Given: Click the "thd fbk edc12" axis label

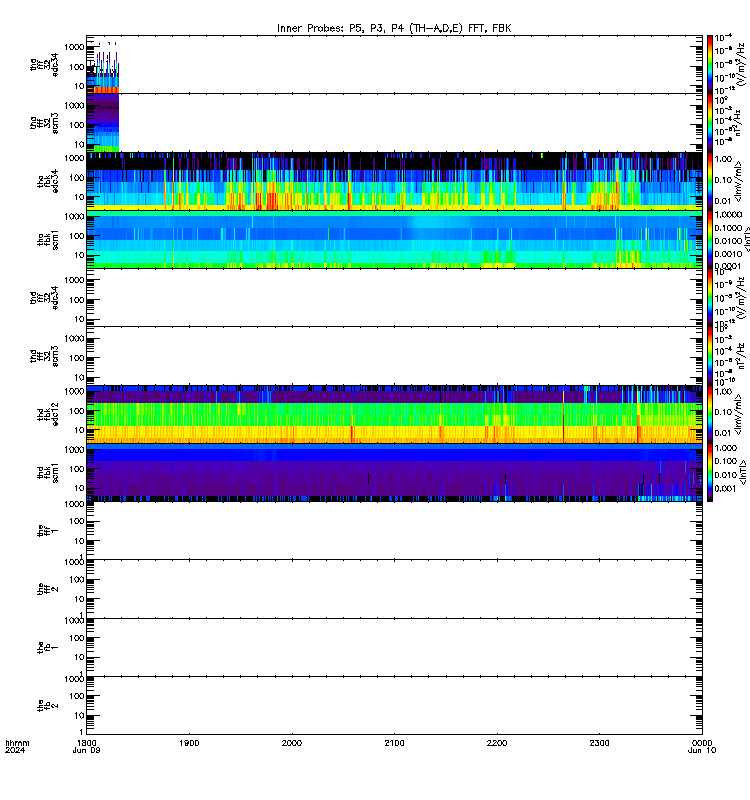Looking at the screenshot, I should (x=47, y=414).
